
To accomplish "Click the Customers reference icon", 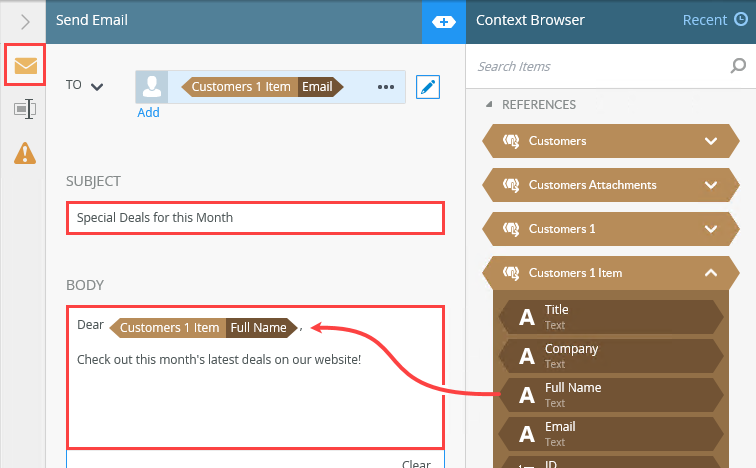I will [511, 141].
